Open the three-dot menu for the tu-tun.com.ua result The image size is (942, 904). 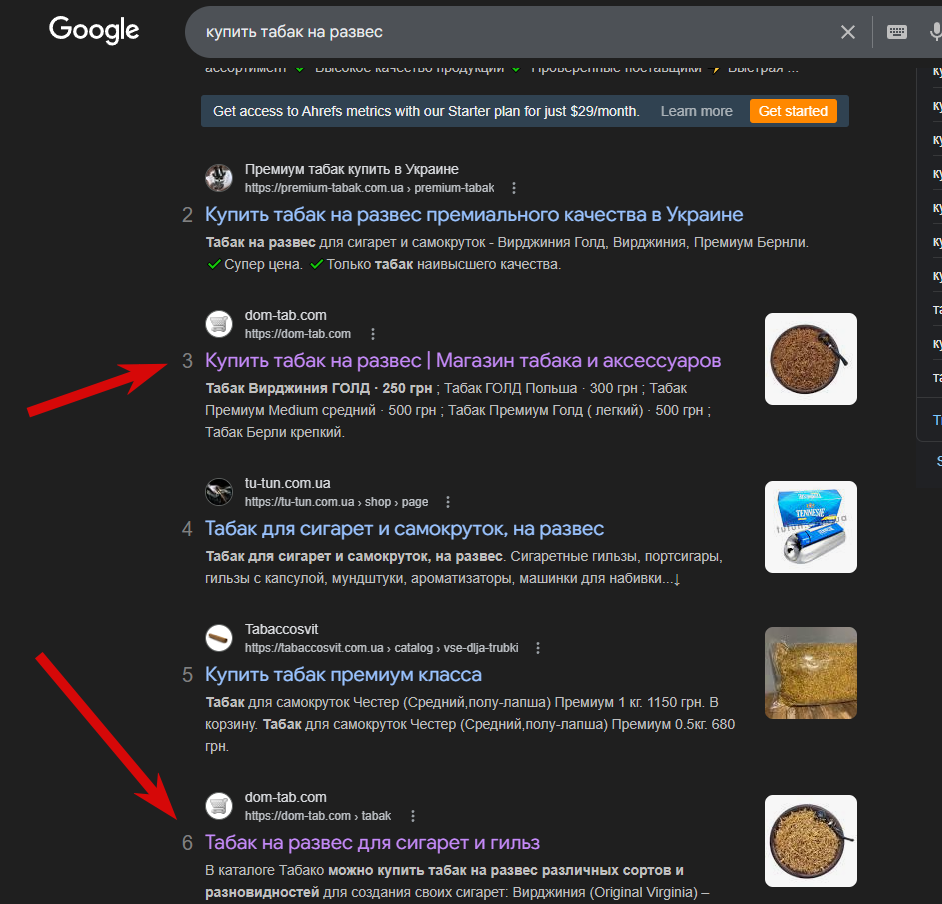click(448, 502)
